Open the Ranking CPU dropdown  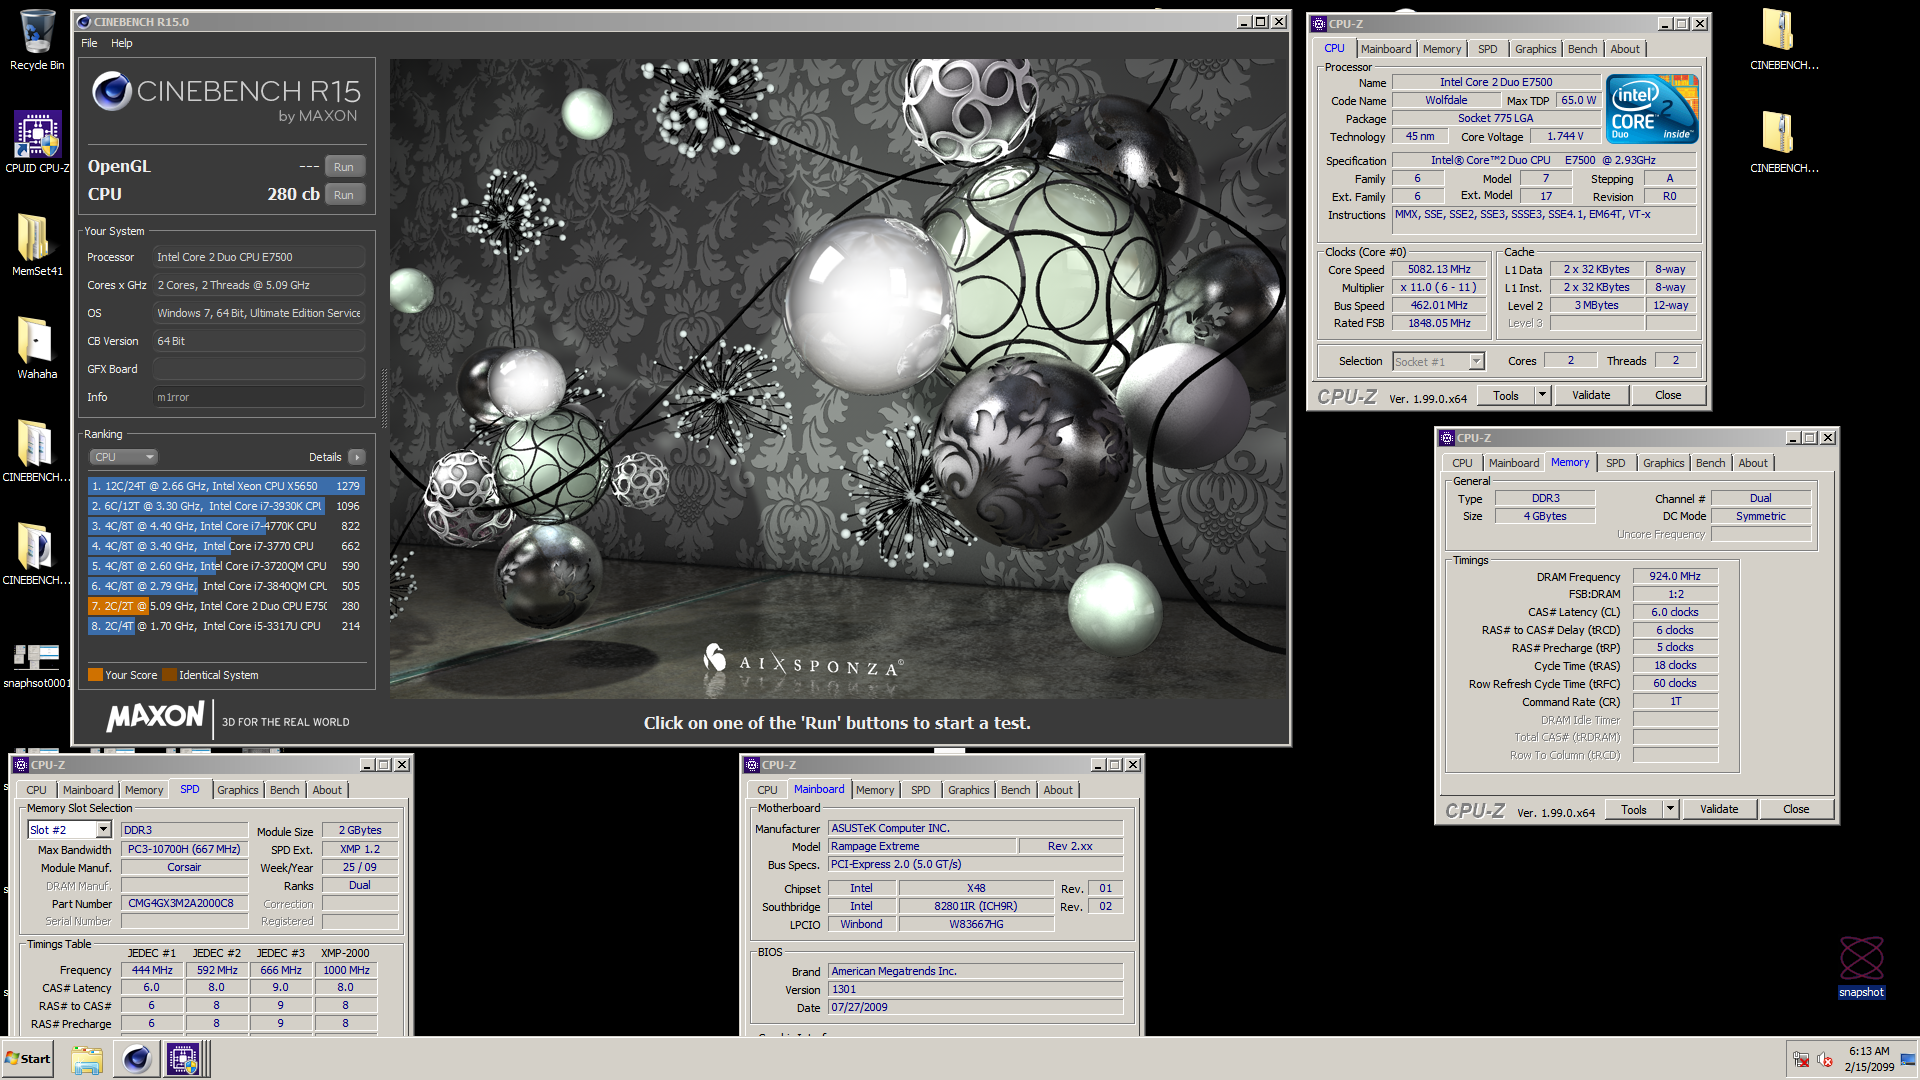(x=124, y=457)
